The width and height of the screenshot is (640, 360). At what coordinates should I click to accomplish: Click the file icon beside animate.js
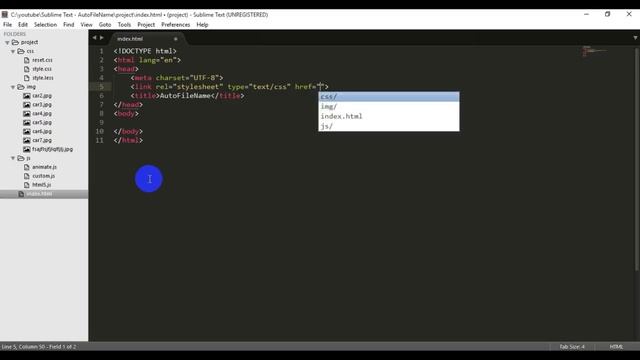click(x=27, y=167)
